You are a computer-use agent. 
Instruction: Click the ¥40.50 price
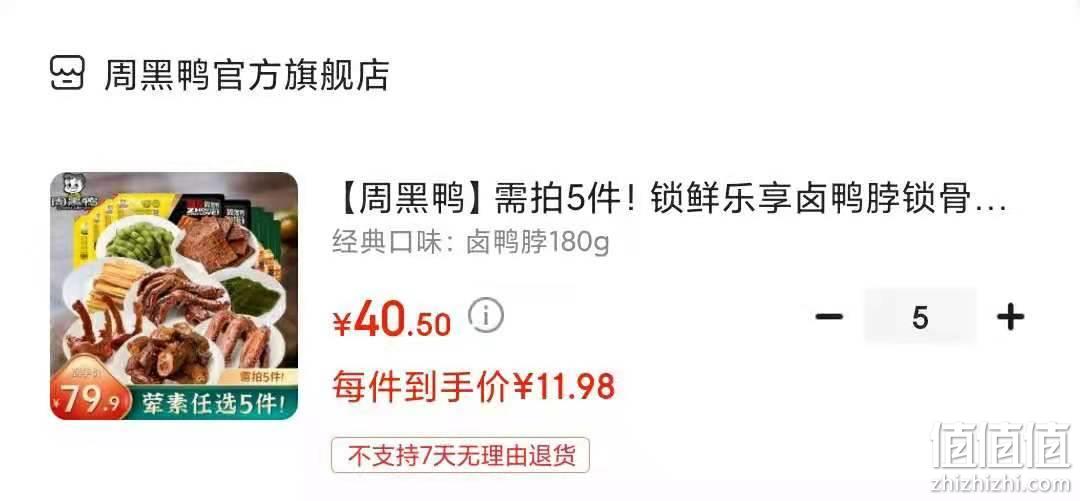(392, 322)
